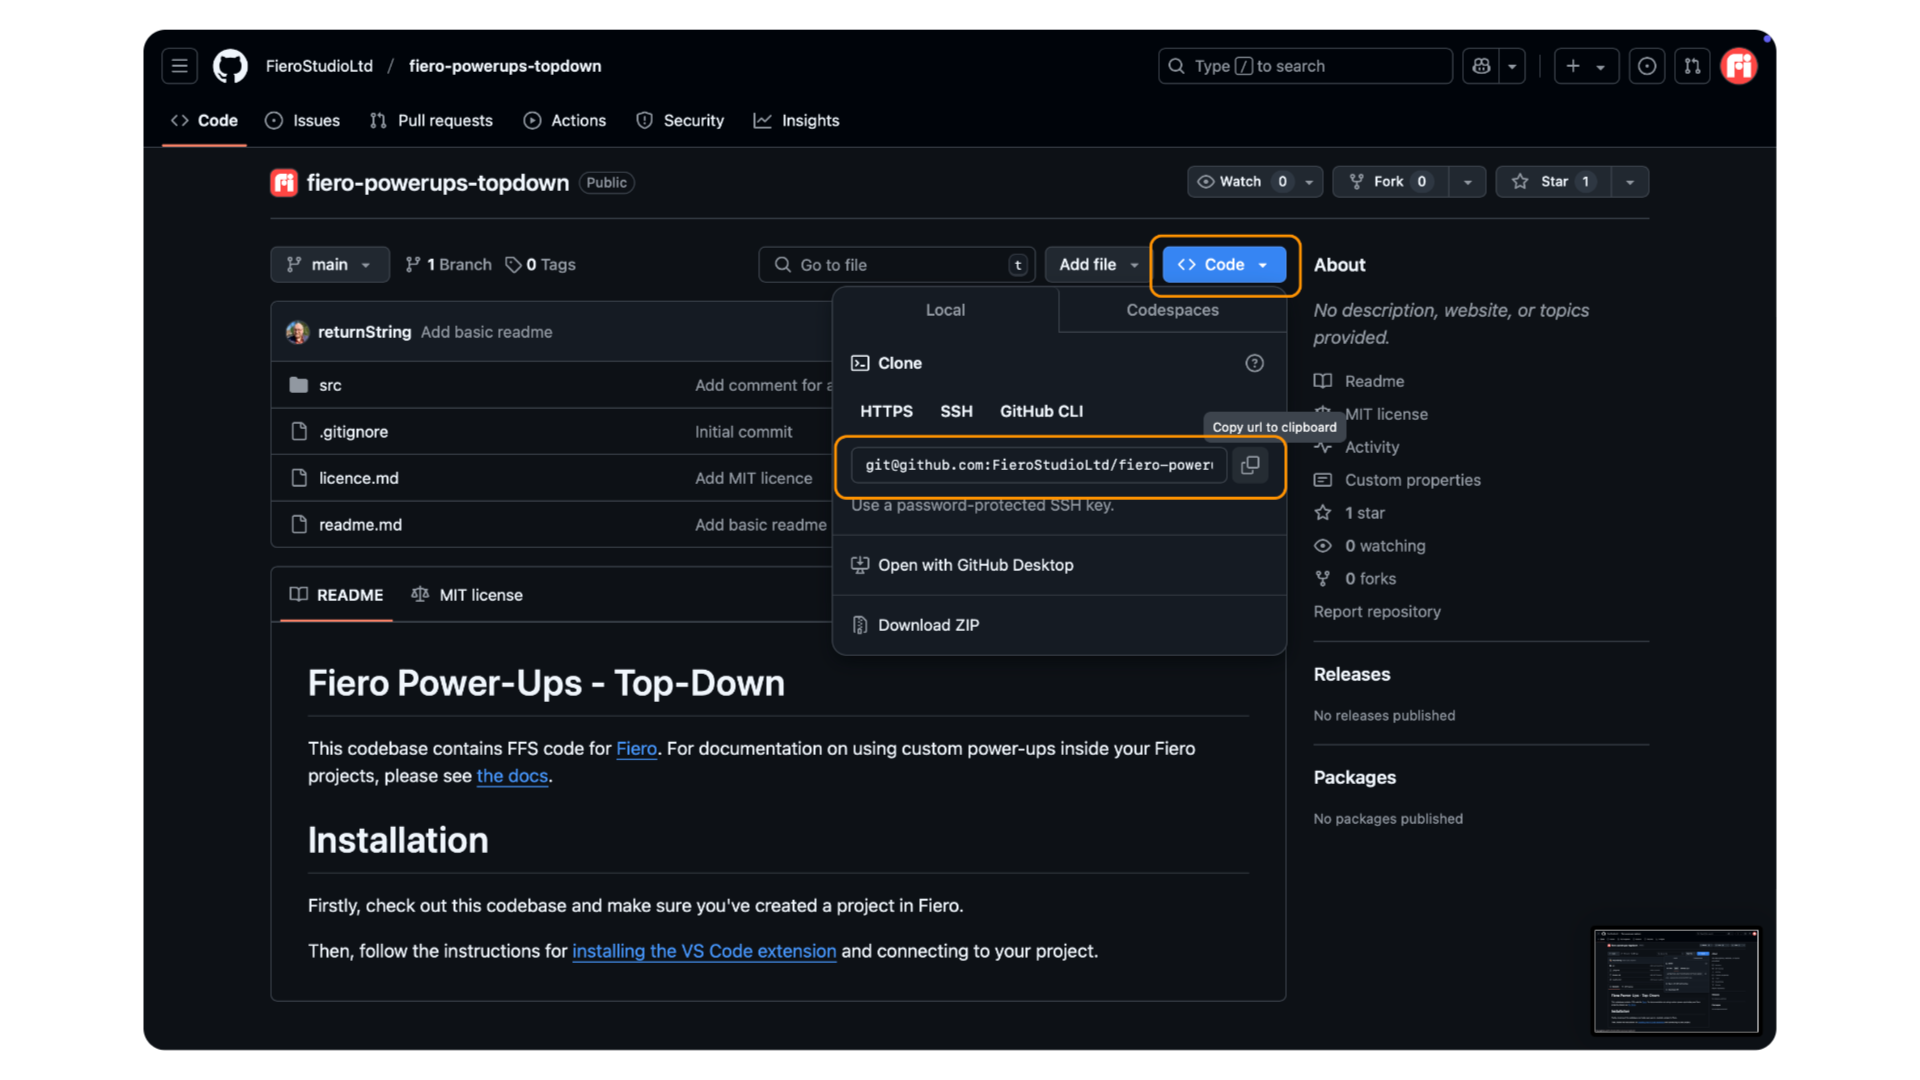Focus the Type to search box
The image size is (1920, 1080).
[x=1305, y=66]
